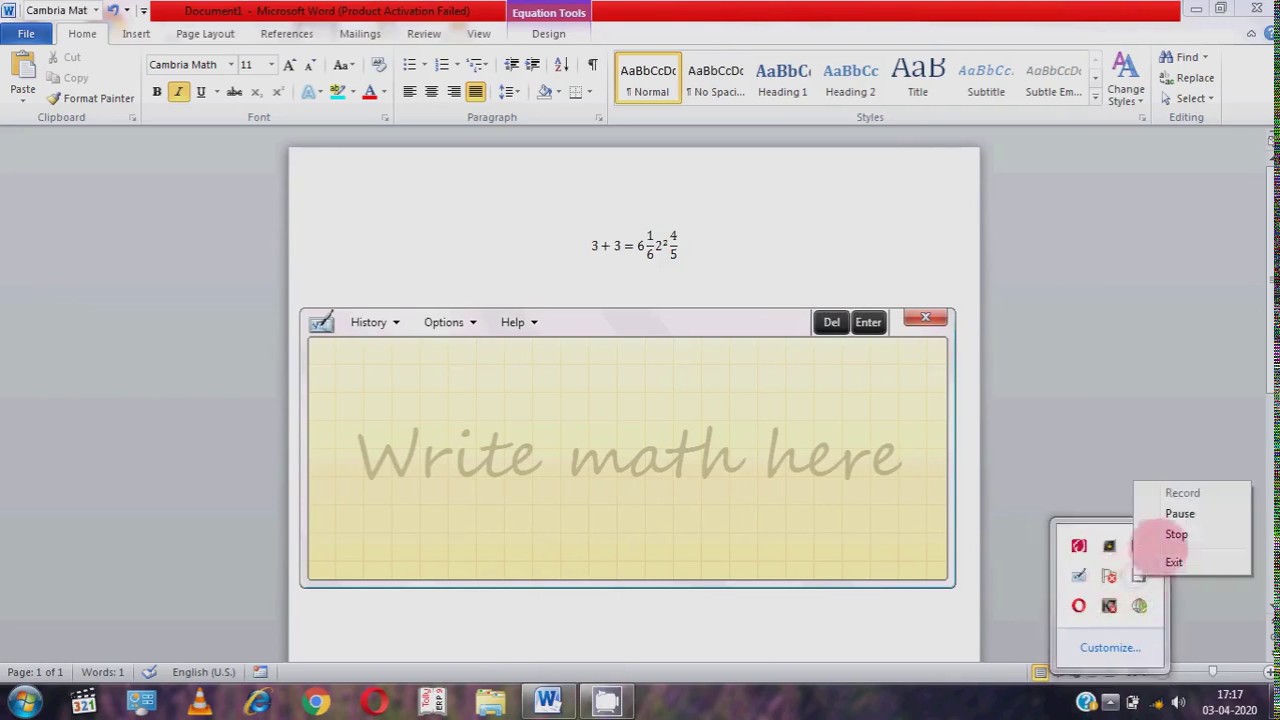
Task: Open the File tab
Action: [26, 34]
